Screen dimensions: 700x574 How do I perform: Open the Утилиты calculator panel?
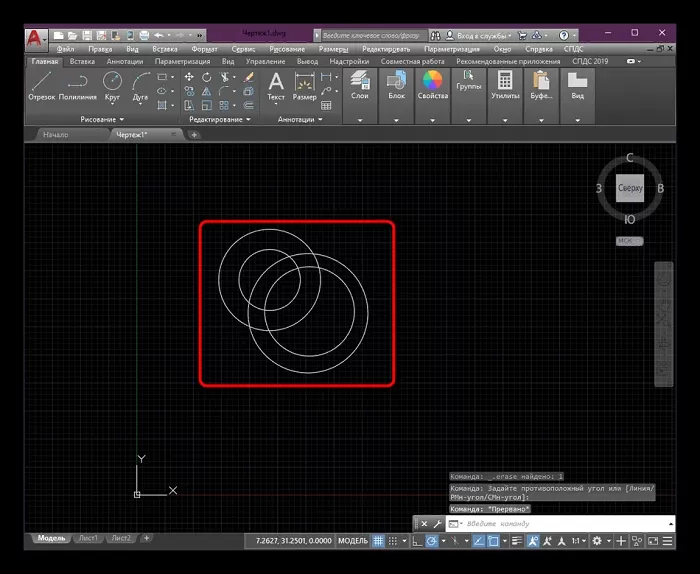click(505, 85)
